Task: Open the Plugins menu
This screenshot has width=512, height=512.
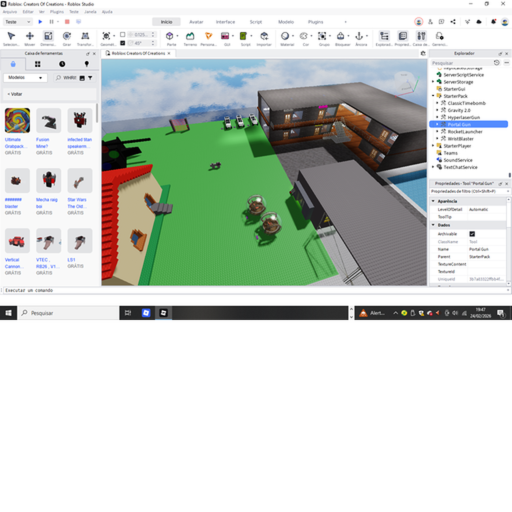Action: pyautogui.click(x=57, y=12)
